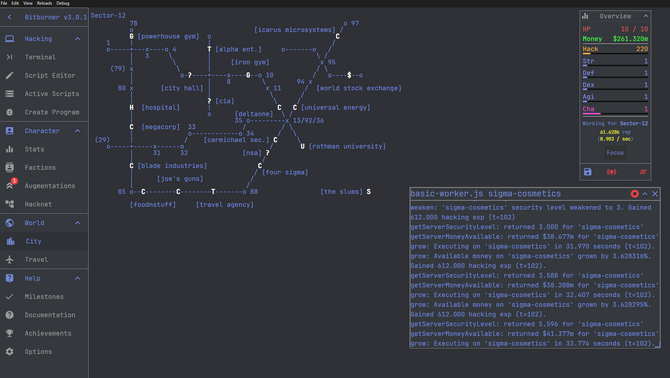670x378 pixels.
Task: Collapse the sidebar with the back arrow
Action: (9, 17)
